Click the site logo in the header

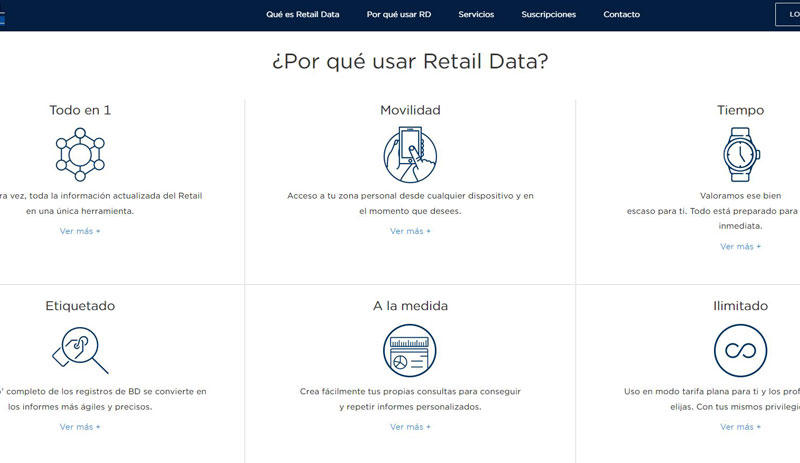click(x=2, y=18)
